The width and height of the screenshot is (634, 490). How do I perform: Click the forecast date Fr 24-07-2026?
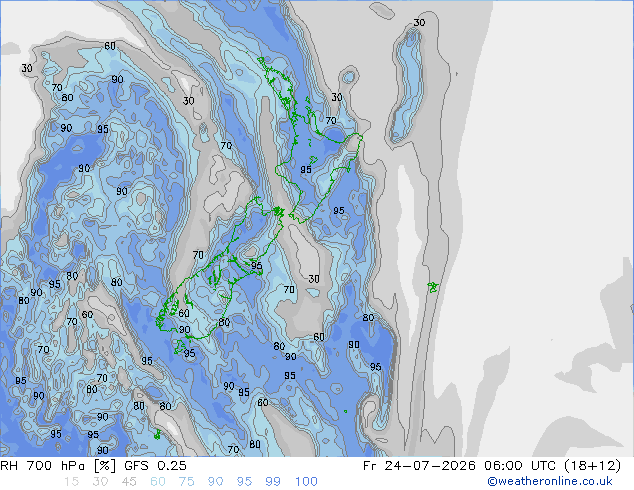(419, 466)
